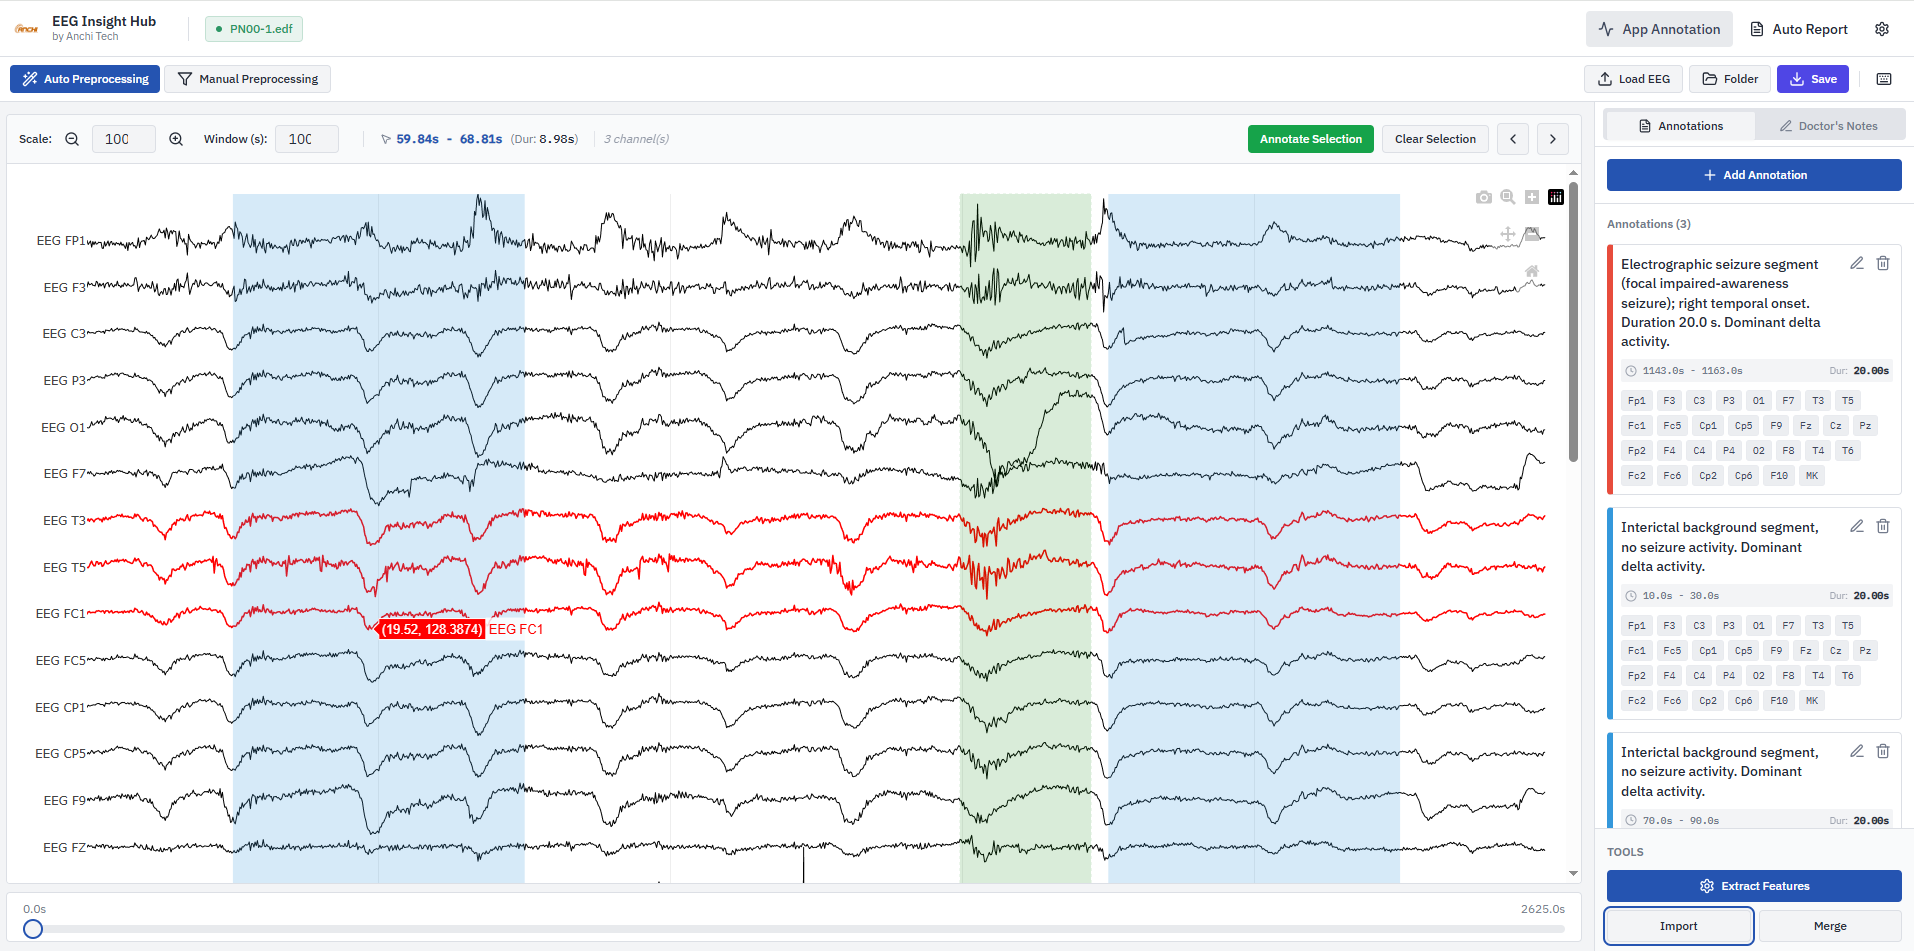Screen dimensions: 1914x951
Task: Open keyboard shortcuts icon
Action: tap(1884, 79)
